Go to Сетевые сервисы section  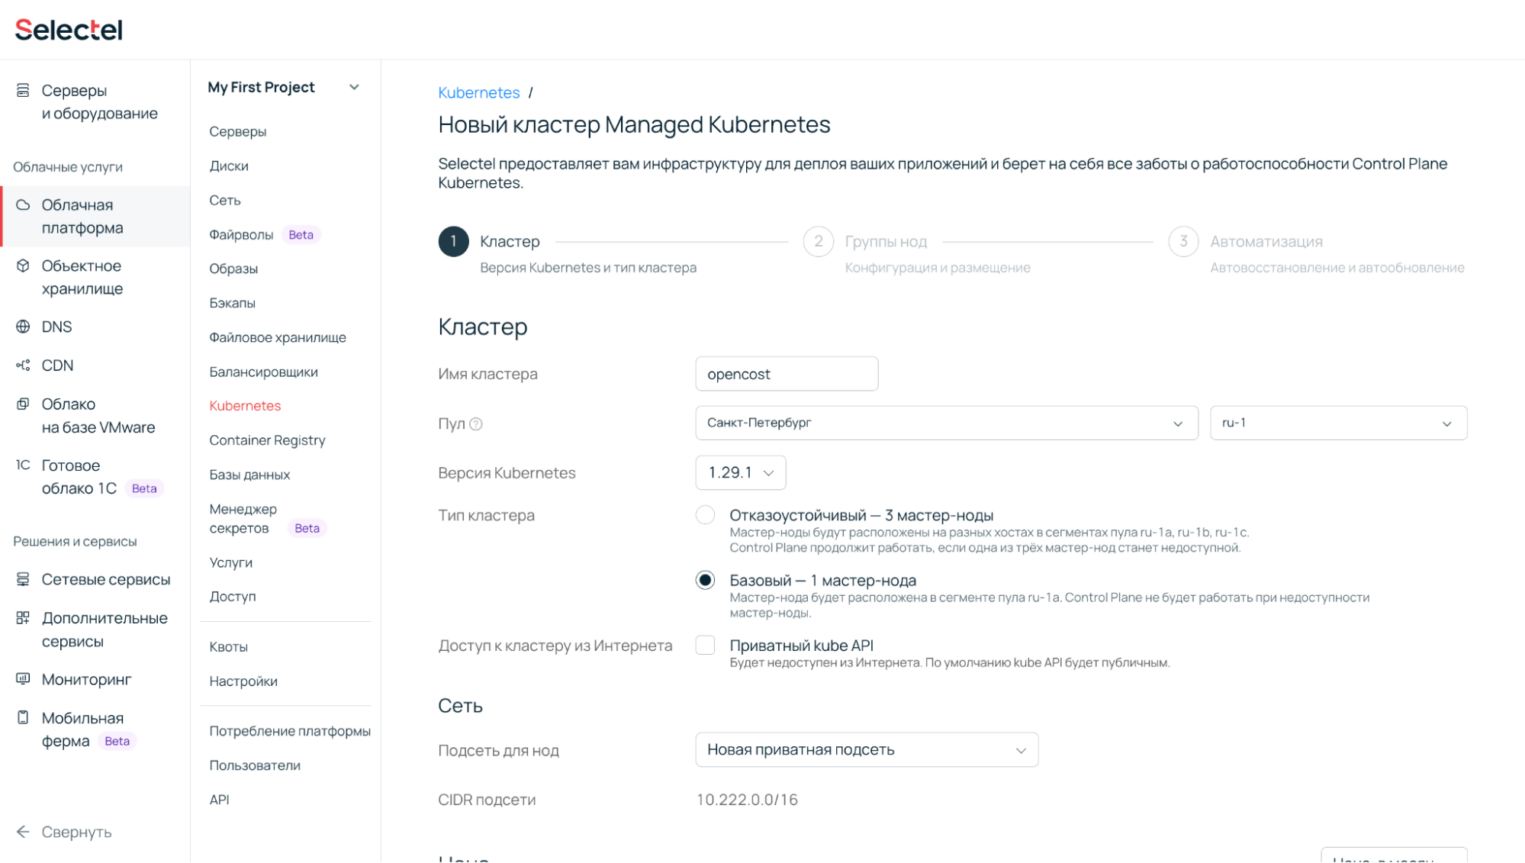[x=106, y=579]
